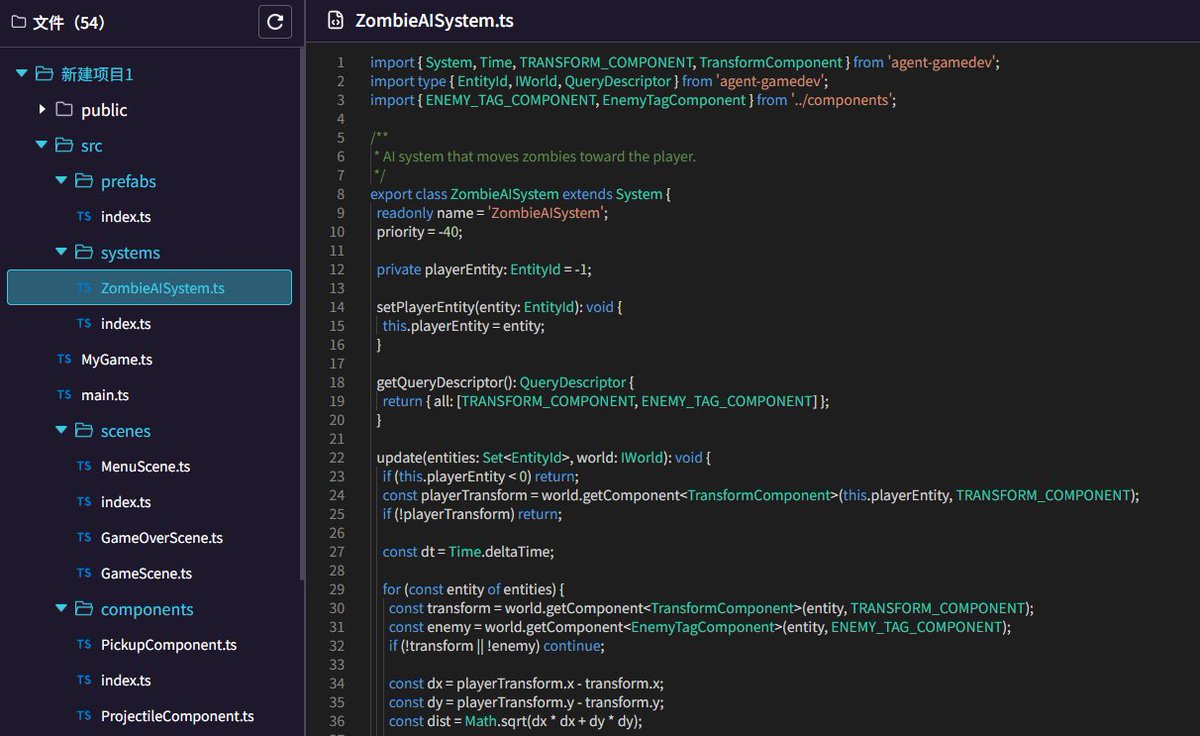Collapse the prefabs folder arrow
This screenshot has width=1200, height=736.
(x=61, y=181)
